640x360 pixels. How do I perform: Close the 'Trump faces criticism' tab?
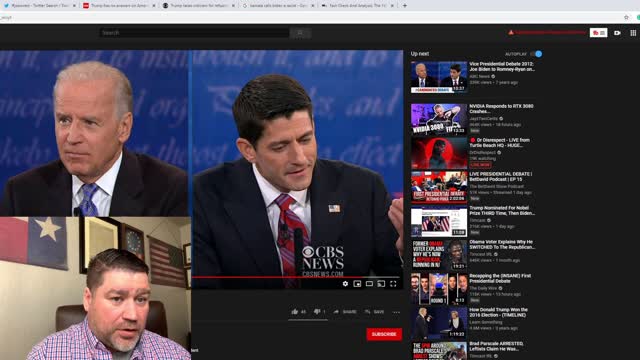coord(233,6)
